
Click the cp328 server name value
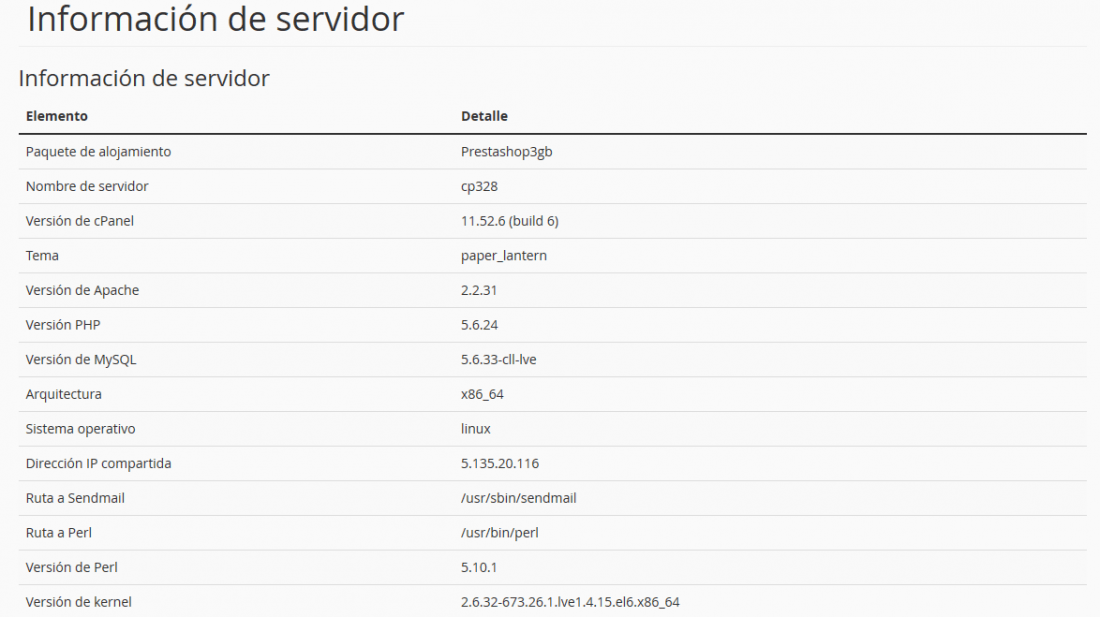[x=479, y=187]
